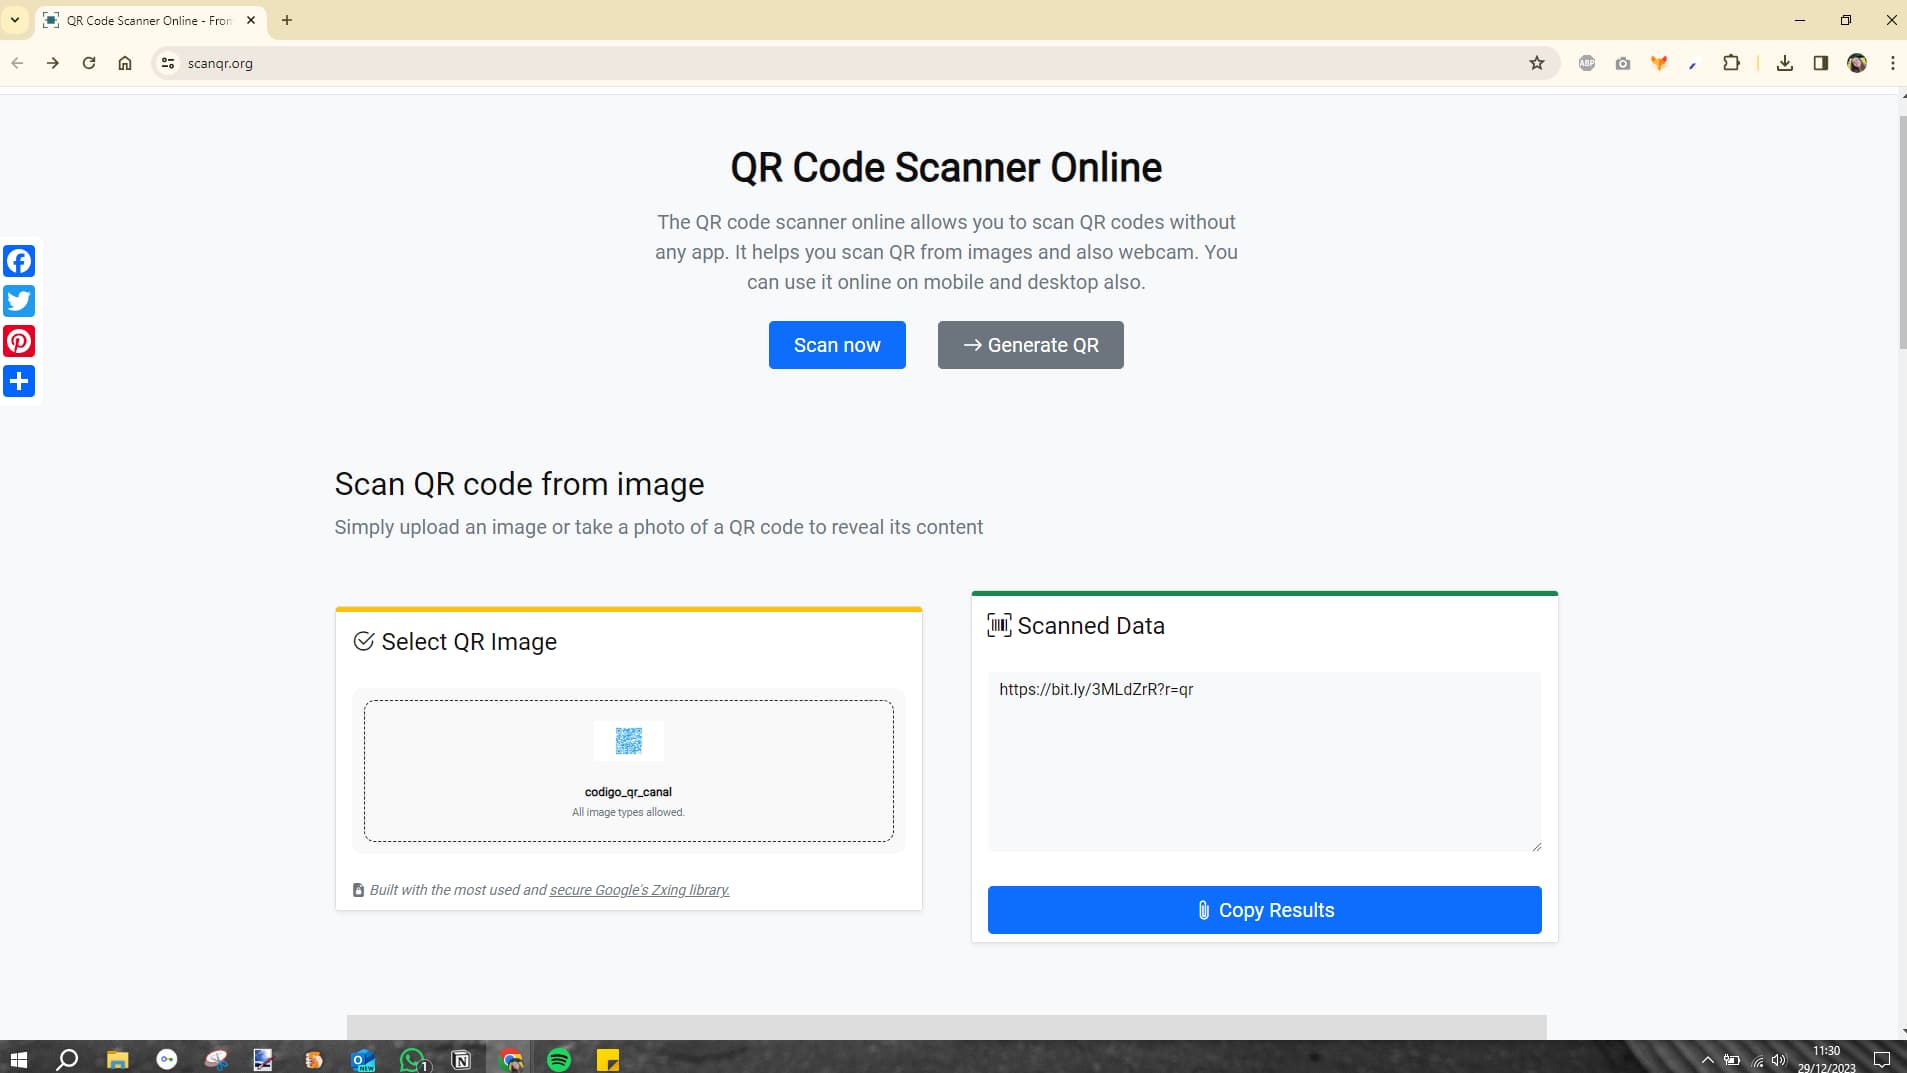1907x1073 pixels.
Task: Open the extensions puzzle menu
Action: point(1733,62)
